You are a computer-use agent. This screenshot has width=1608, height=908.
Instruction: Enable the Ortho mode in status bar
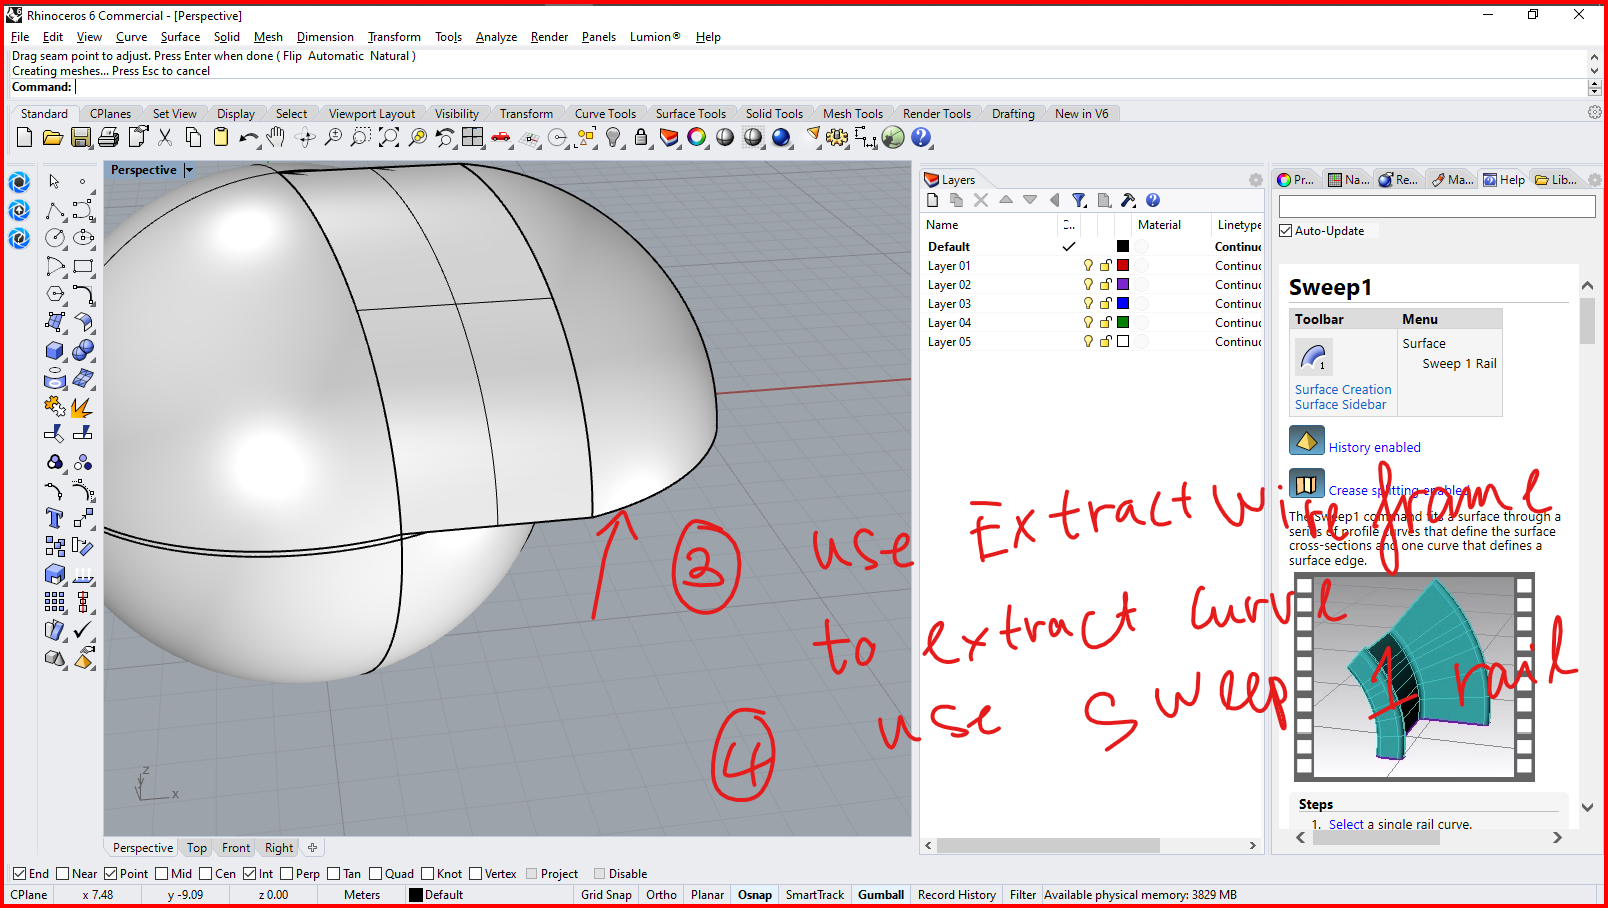661,894
